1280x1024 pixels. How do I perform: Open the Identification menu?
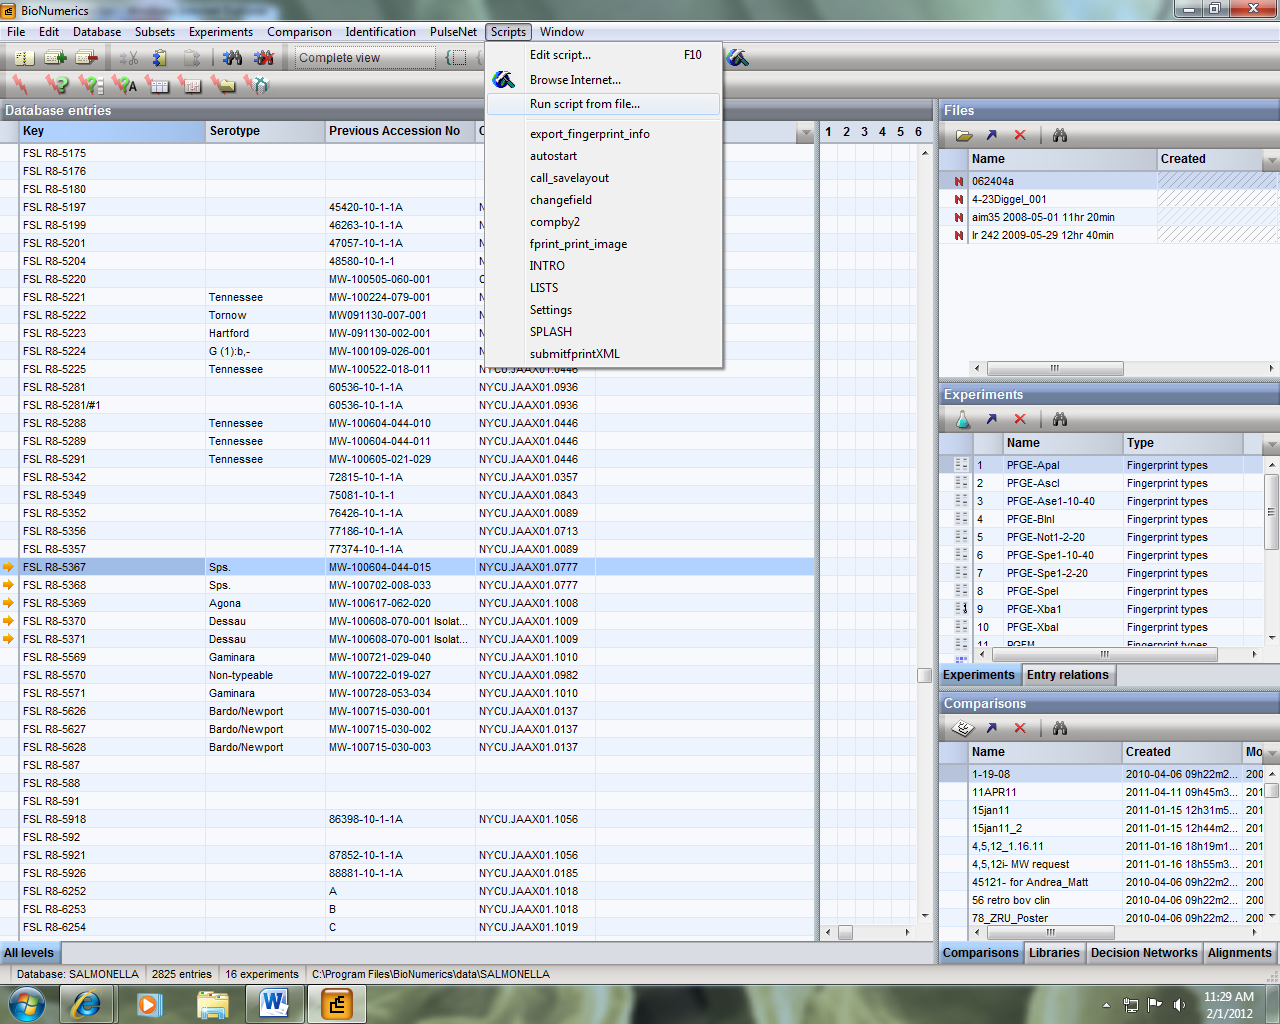380,32
